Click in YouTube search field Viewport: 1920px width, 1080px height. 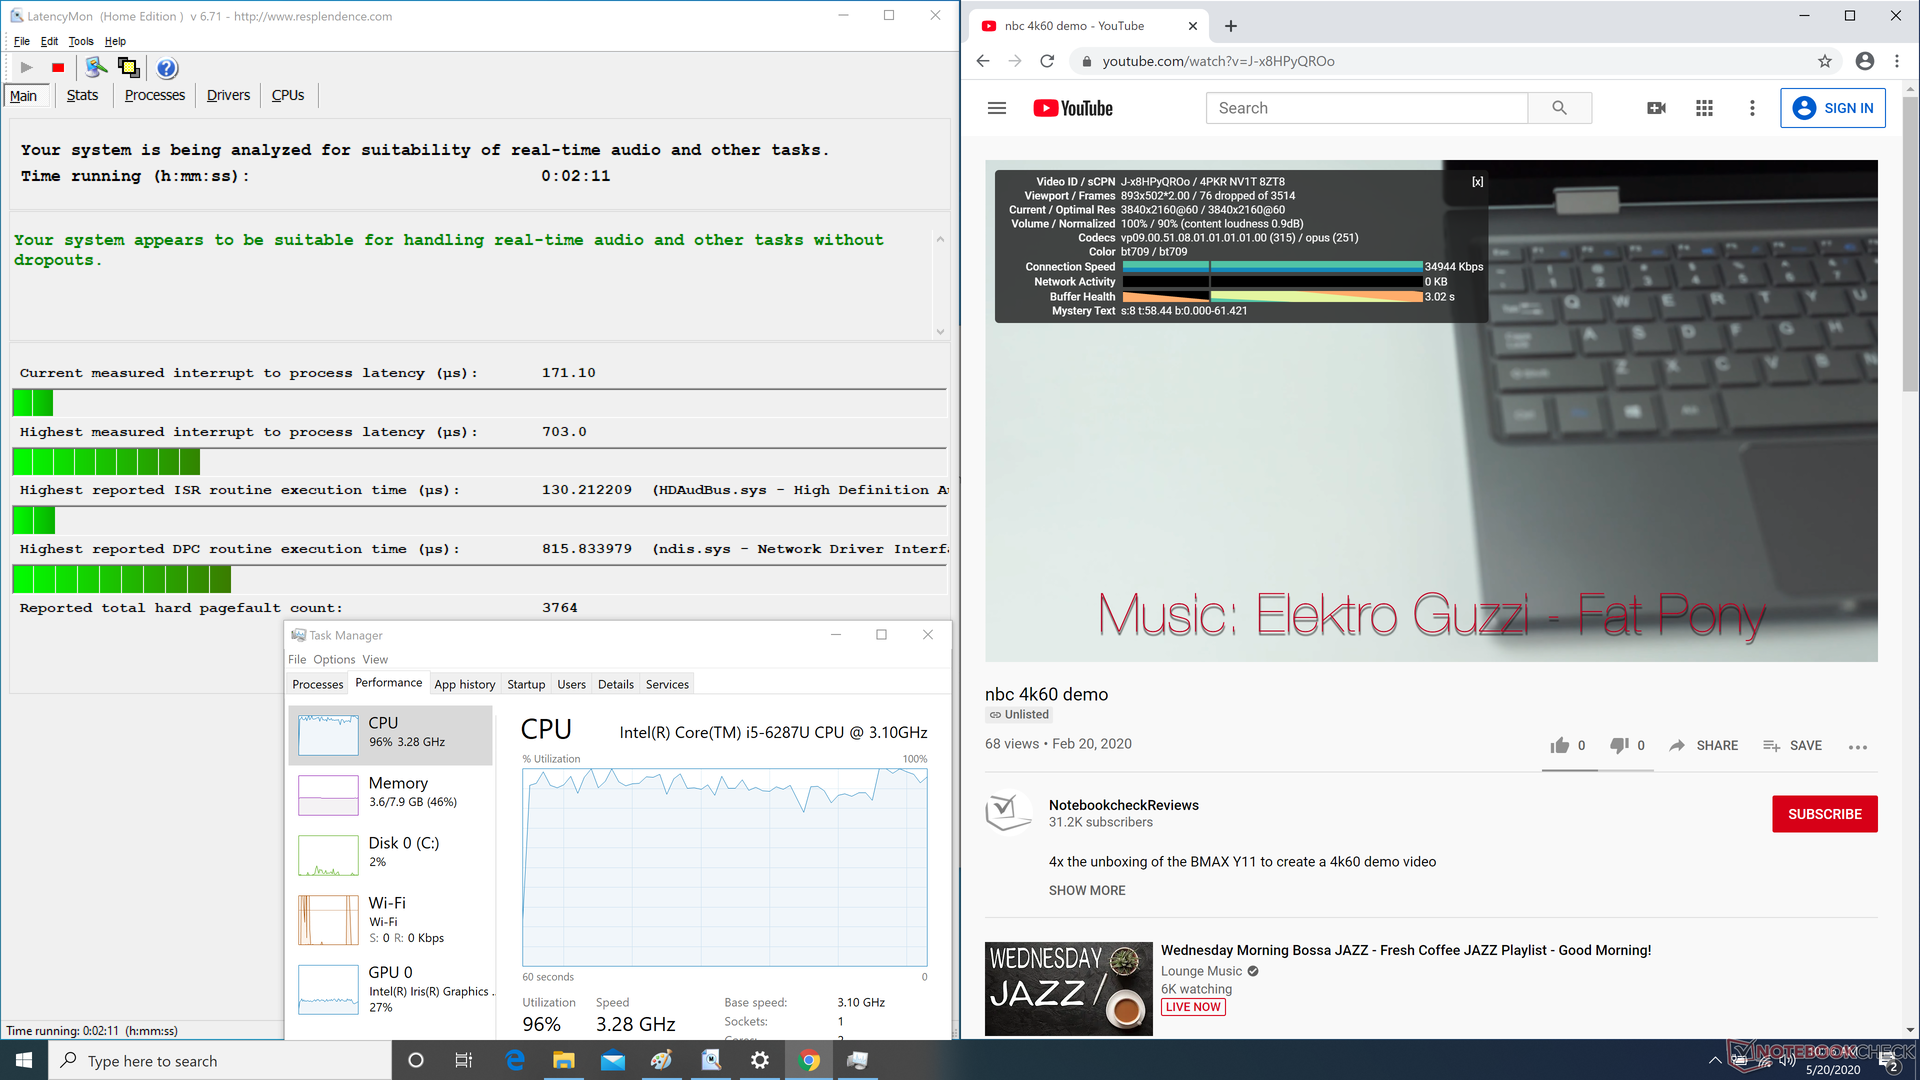click(x=1366, y=108)
